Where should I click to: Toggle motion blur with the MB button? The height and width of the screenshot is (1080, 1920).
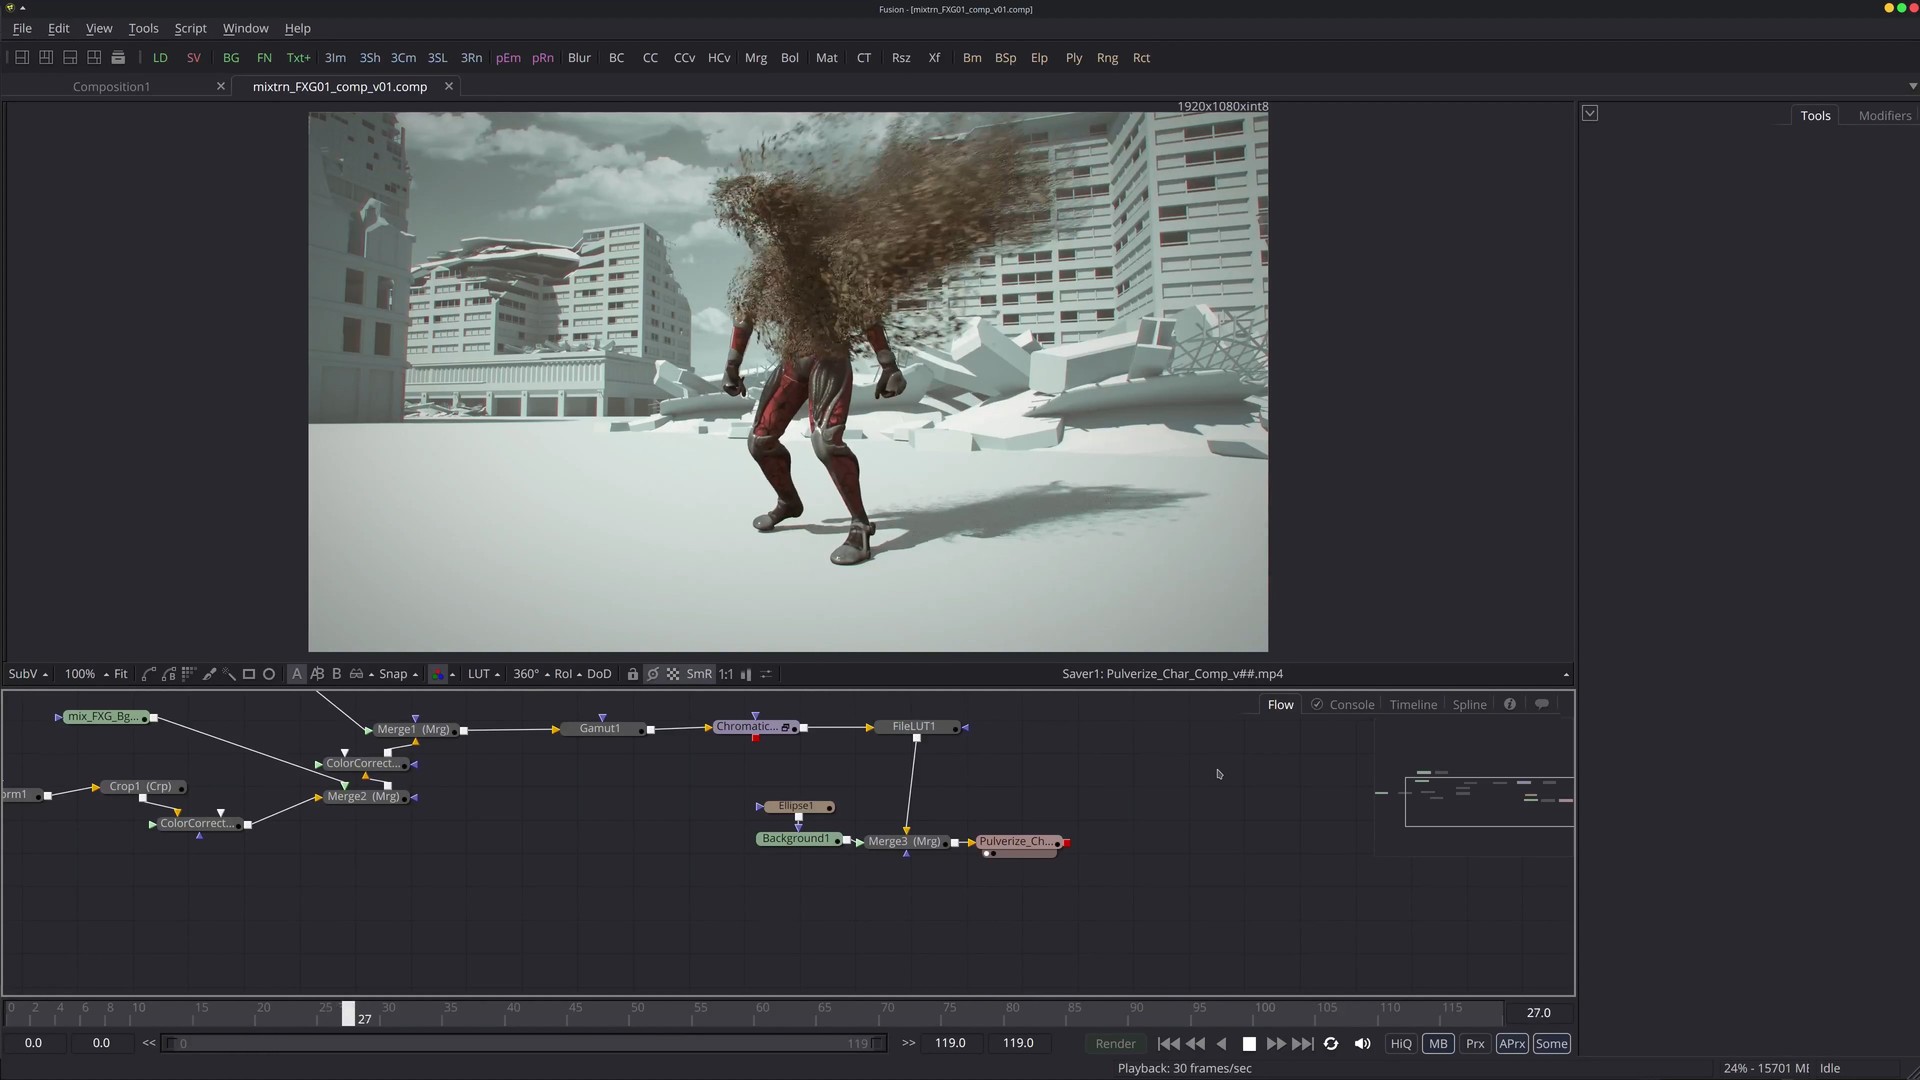(x=1438, y=1043)
